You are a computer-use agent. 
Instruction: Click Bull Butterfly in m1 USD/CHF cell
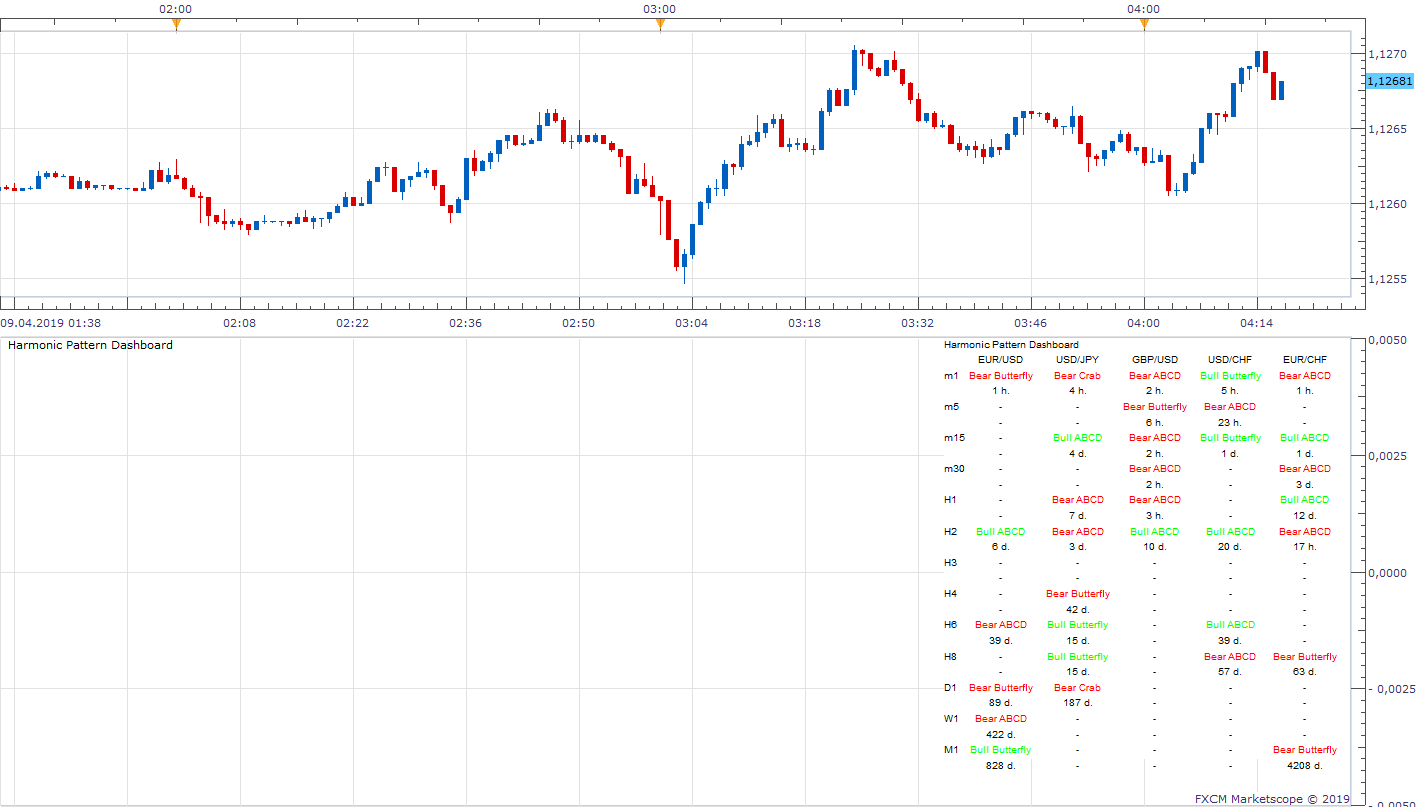coord(1230,376)
